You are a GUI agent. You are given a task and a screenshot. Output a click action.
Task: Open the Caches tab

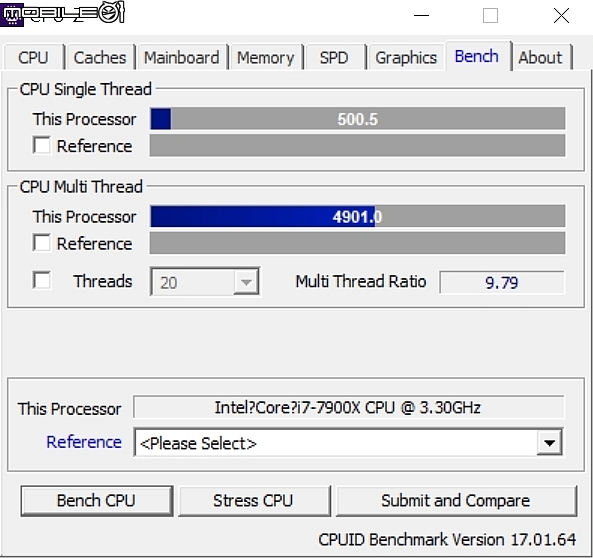tap(100, 58)
